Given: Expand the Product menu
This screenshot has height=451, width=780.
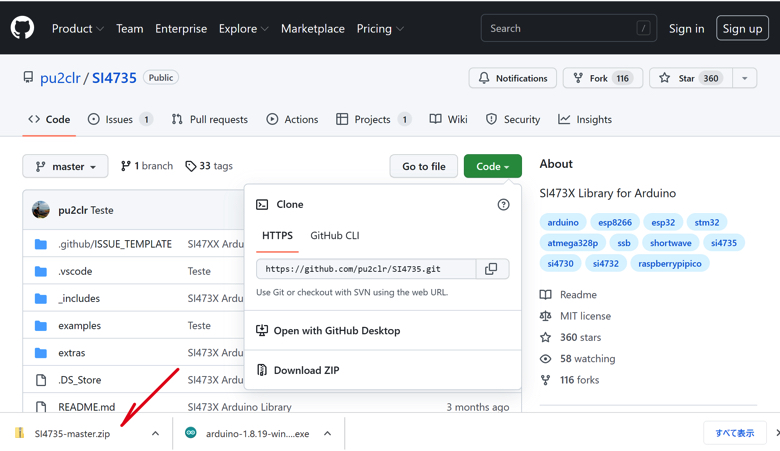Looking at the screenshot, I should click(x=78, y=29).
